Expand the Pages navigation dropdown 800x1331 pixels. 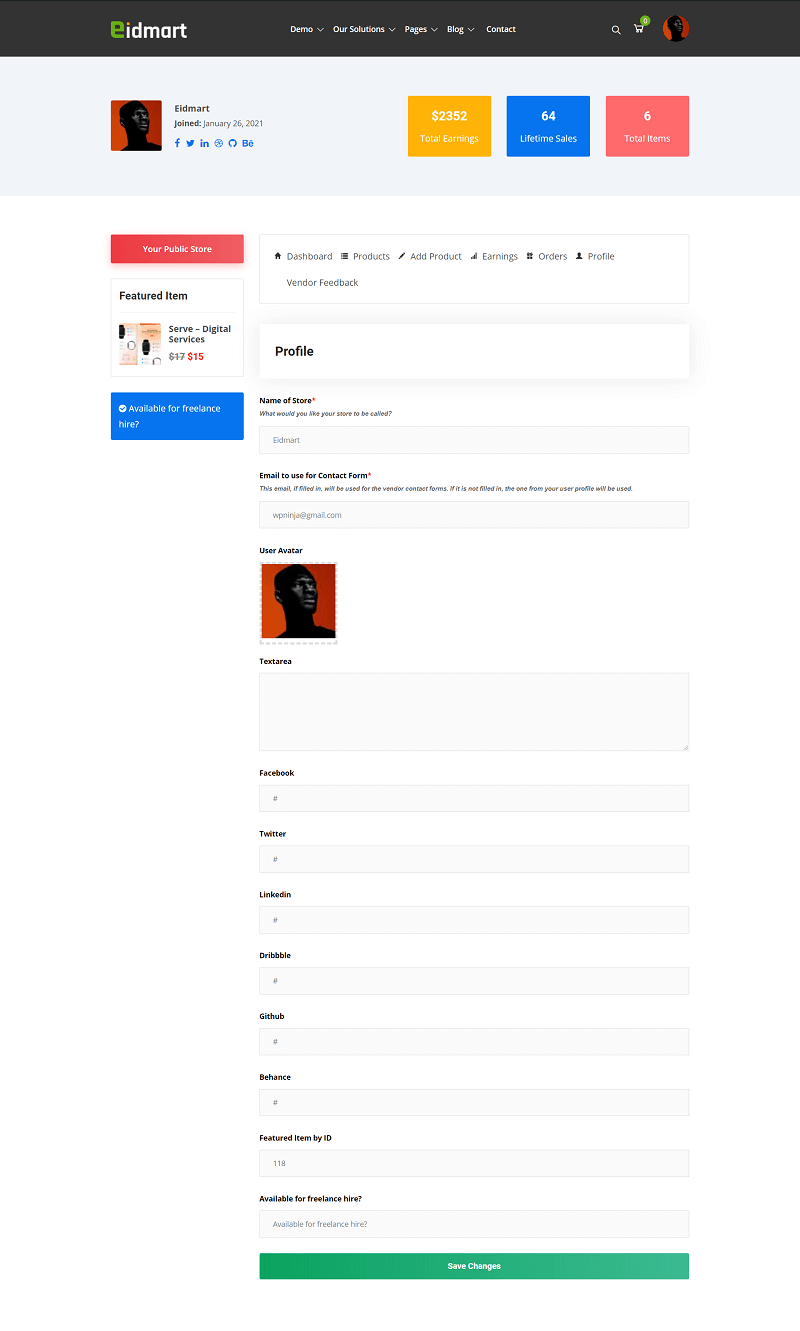[416, 29]
